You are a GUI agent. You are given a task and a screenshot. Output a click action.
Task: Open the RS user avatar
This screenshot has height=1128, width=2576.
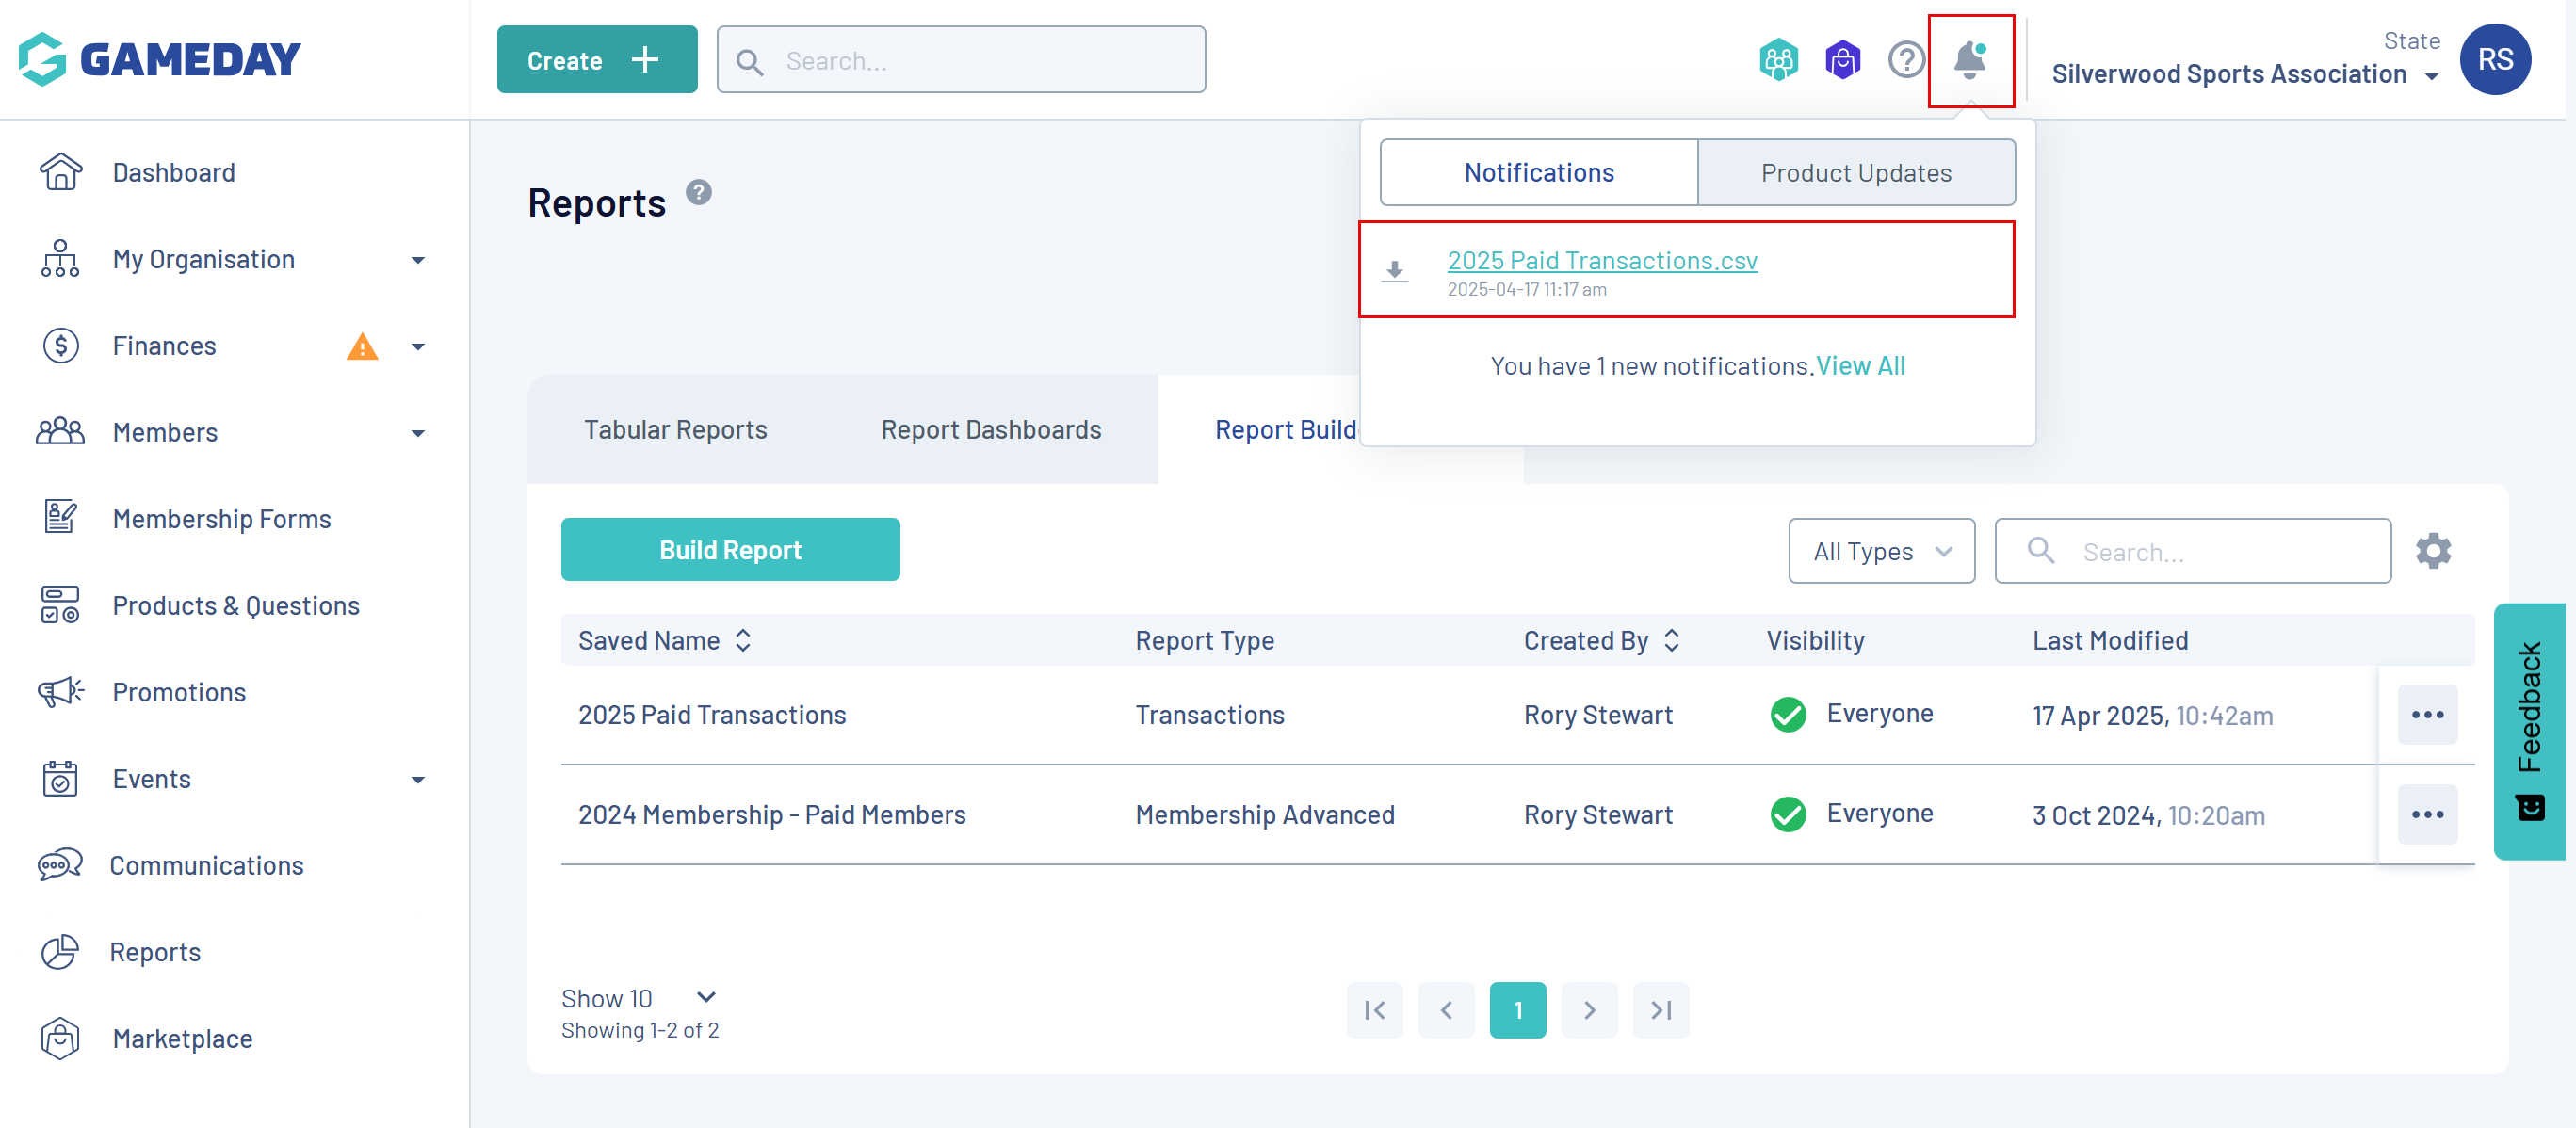[2494, 60]
